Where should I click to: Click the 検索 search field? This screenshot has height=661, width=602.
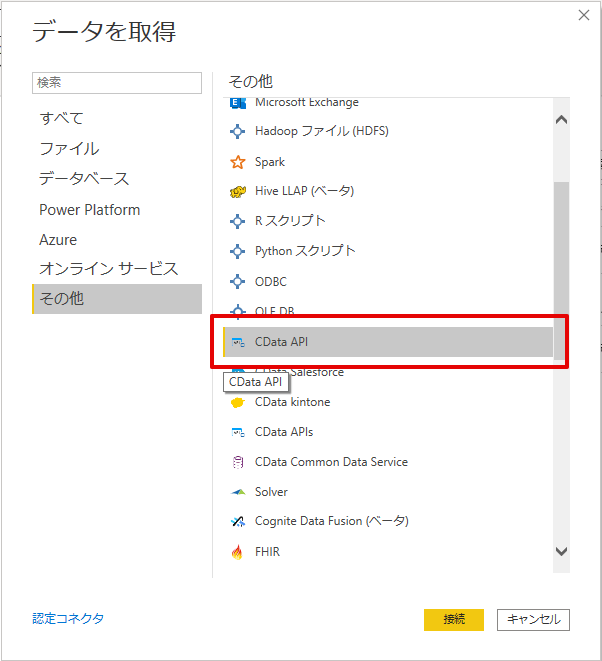point(117,83)
